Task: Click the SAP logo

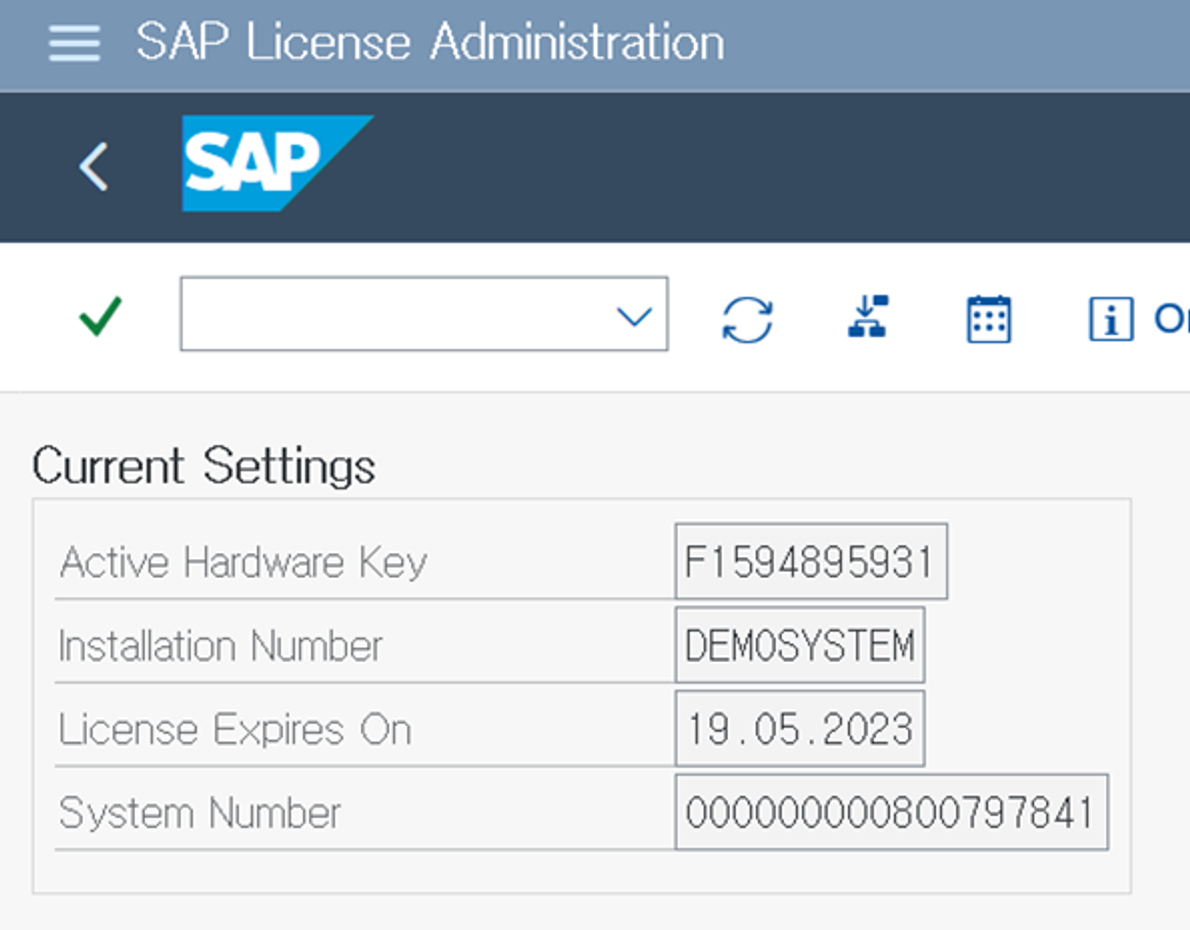Action: click(x=276, y=163)
